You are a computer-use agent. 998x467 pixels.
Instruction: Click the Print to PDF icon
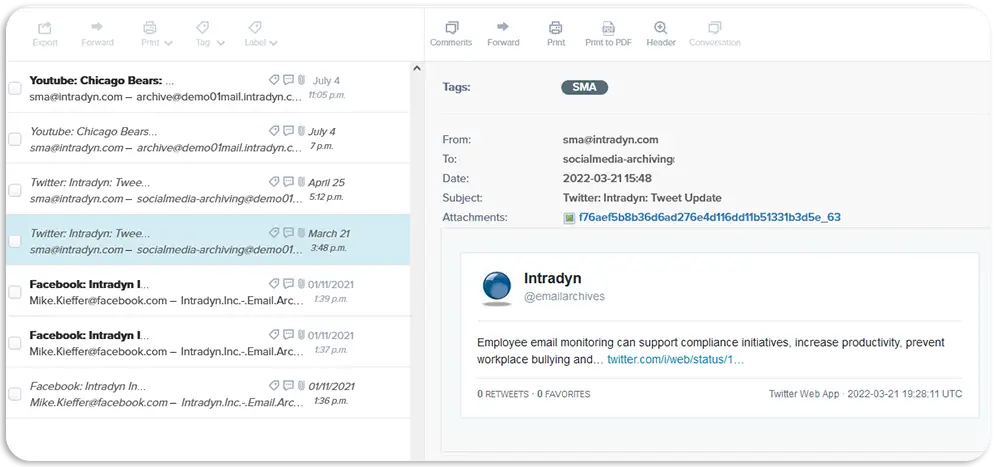click(x=608, y=28)
